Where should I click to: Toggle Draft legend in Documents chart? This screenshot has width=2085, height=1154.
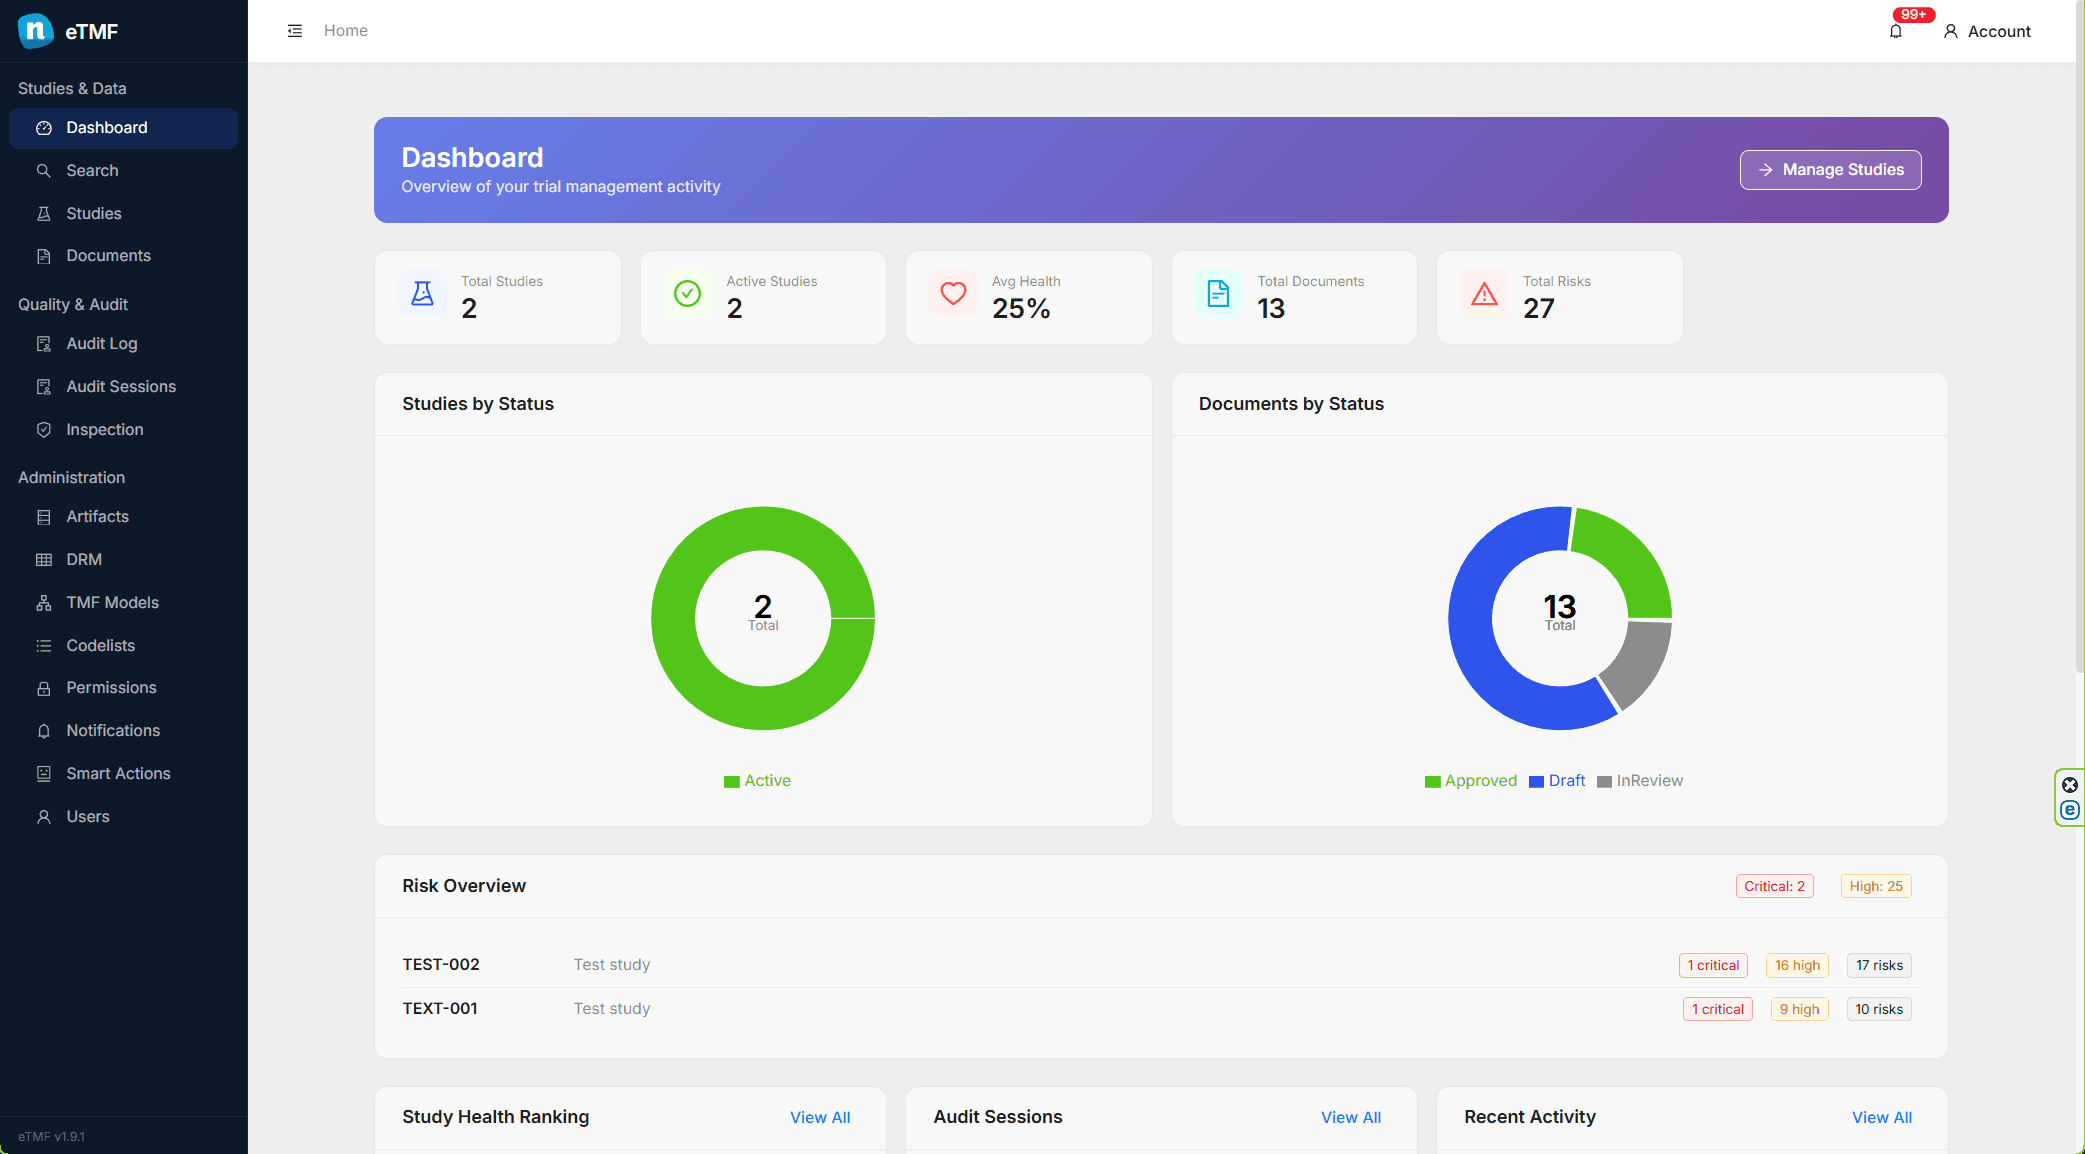click(1557, 781)
